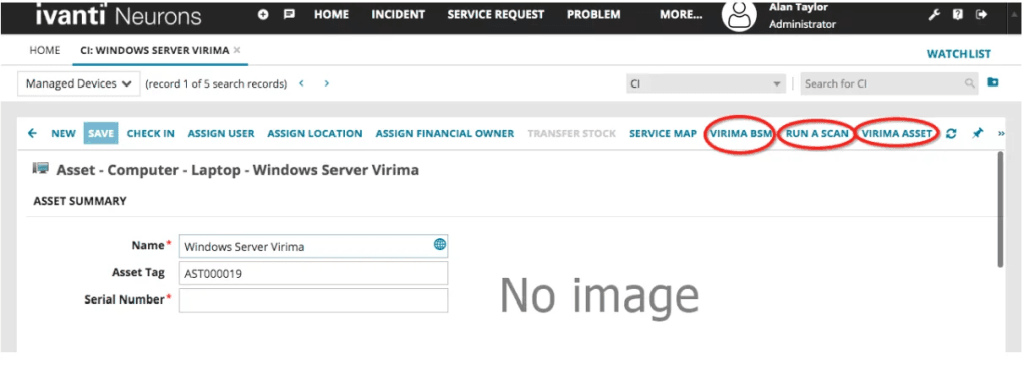Open the MORE... menu

tap(681, 14)
